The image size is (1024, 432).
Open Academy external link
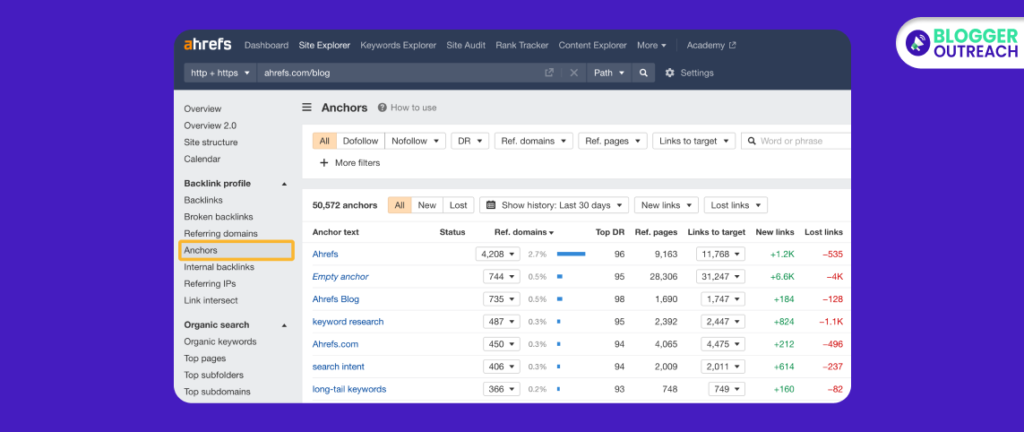click(x=711, y=45)
